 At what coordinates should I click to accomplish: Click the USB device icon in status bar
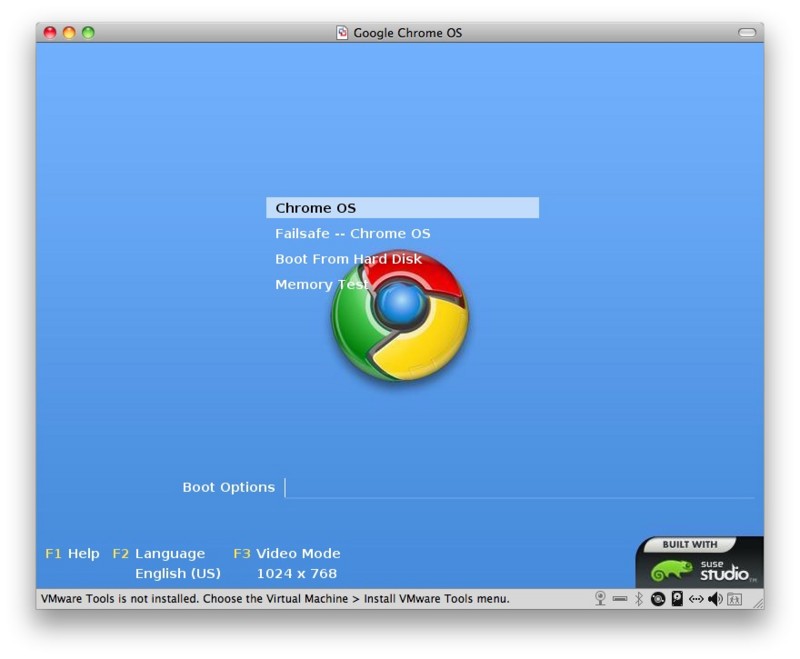(x=620, y=599)
